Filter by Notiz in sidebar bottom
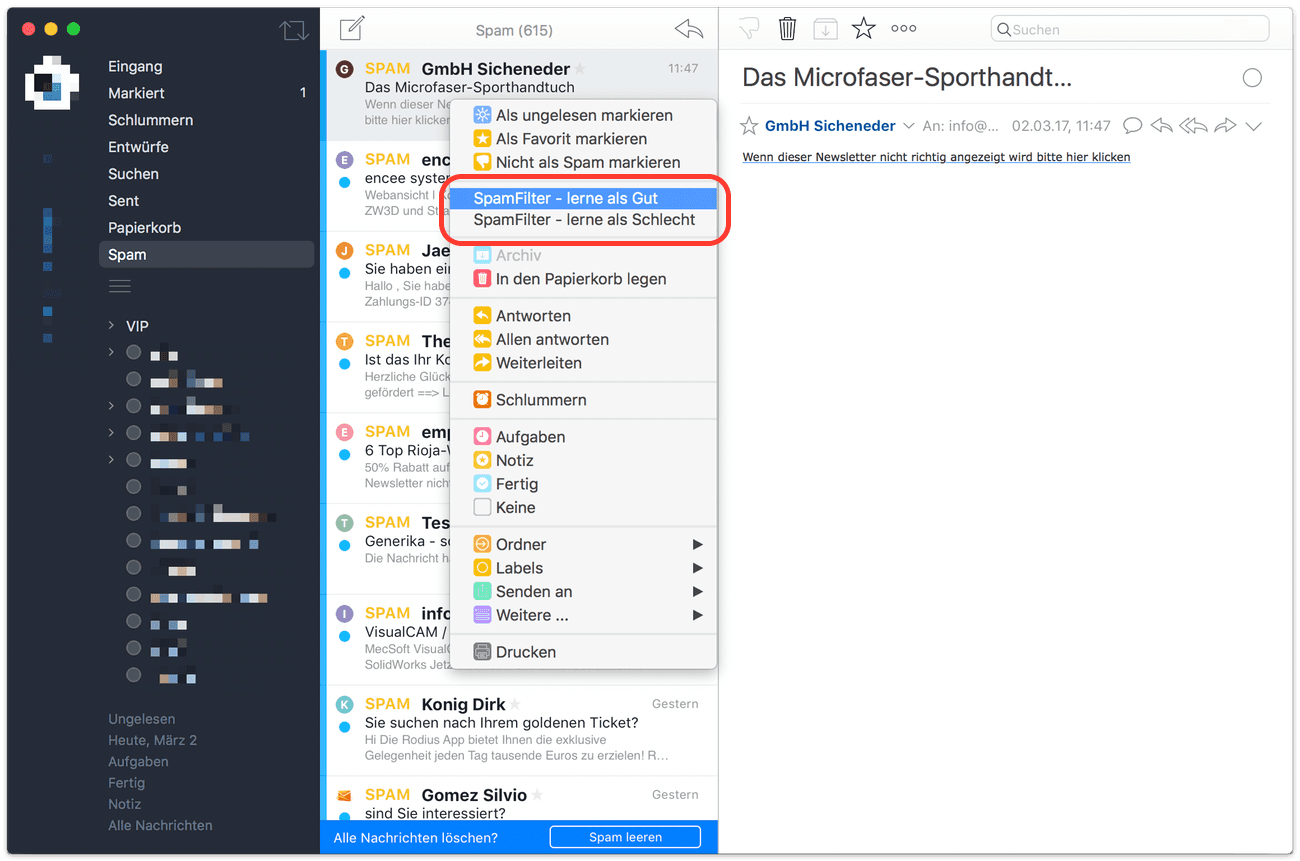 pyautogui.click(x=124, y=804)
